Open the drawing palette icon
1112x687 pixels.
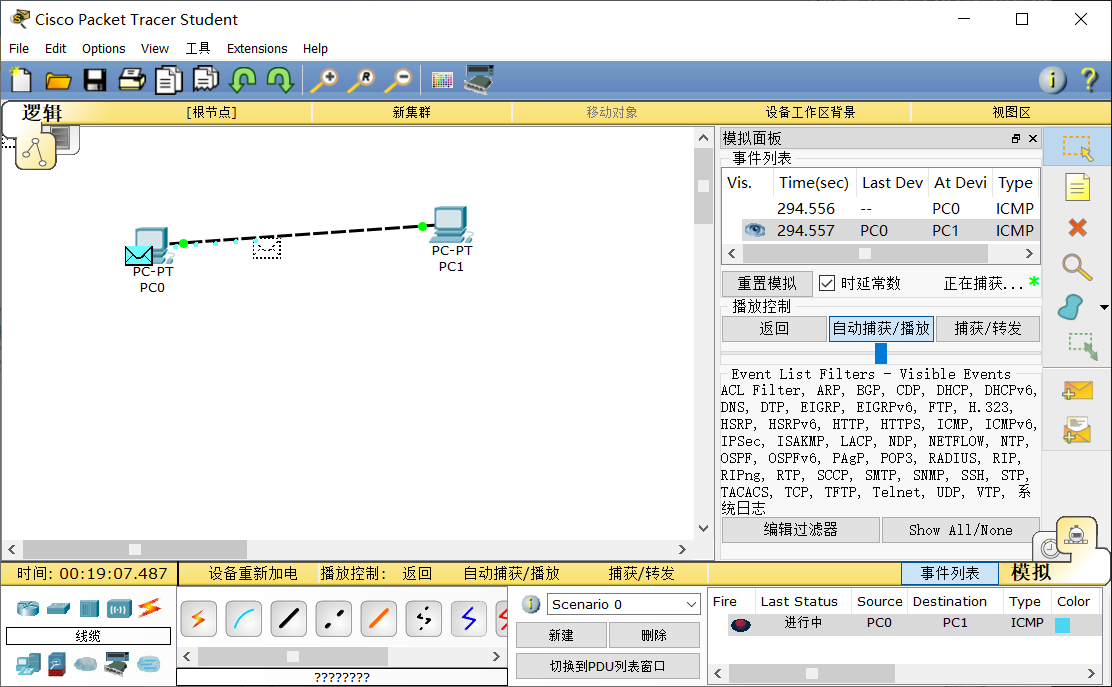[442, 80]
